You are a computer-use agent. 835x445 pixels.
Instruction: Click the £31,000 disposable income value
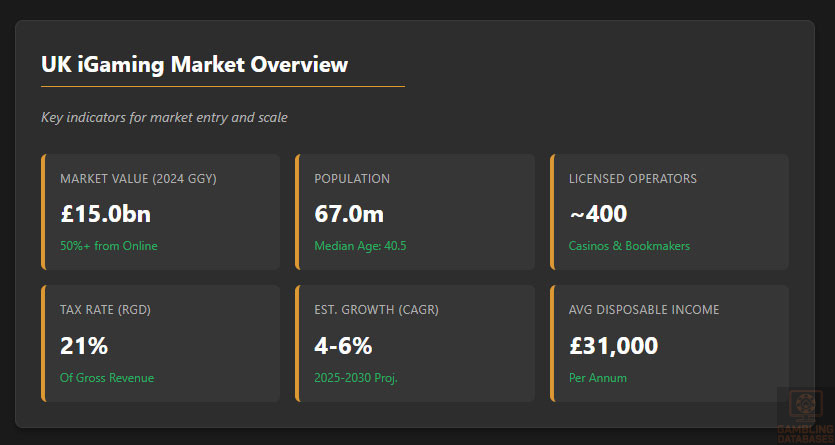point(613,346)
